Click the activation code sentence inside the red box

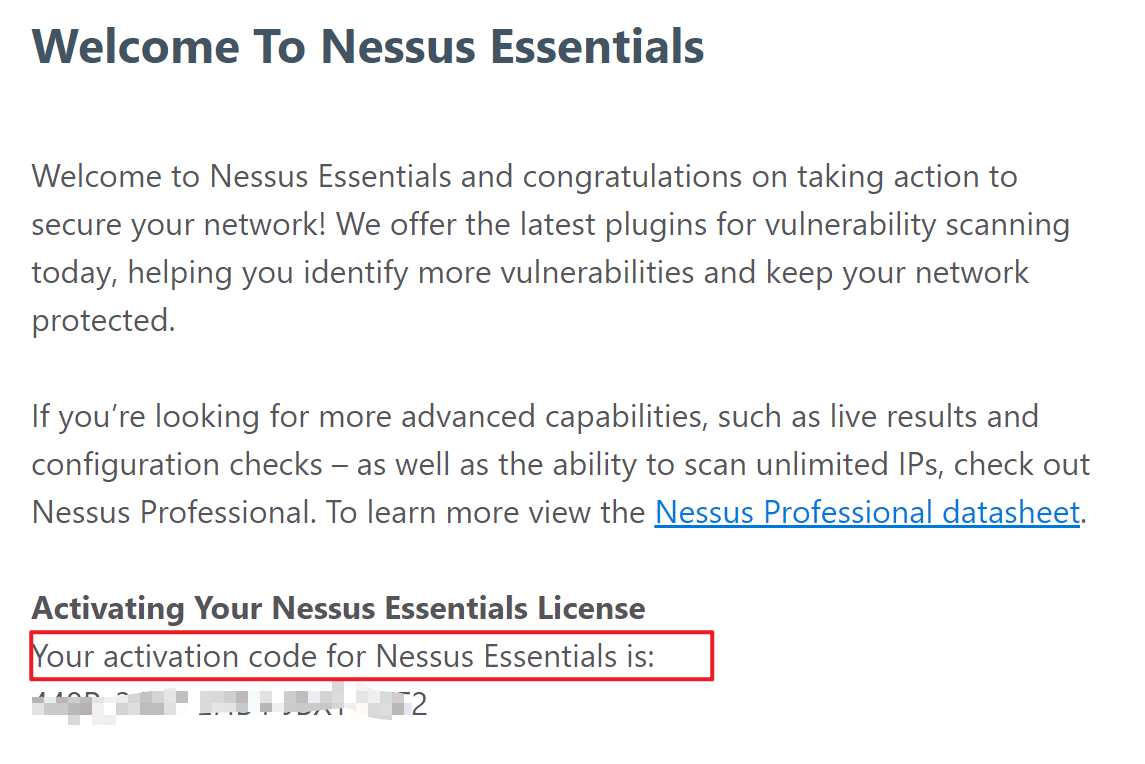tap(343, 657)
